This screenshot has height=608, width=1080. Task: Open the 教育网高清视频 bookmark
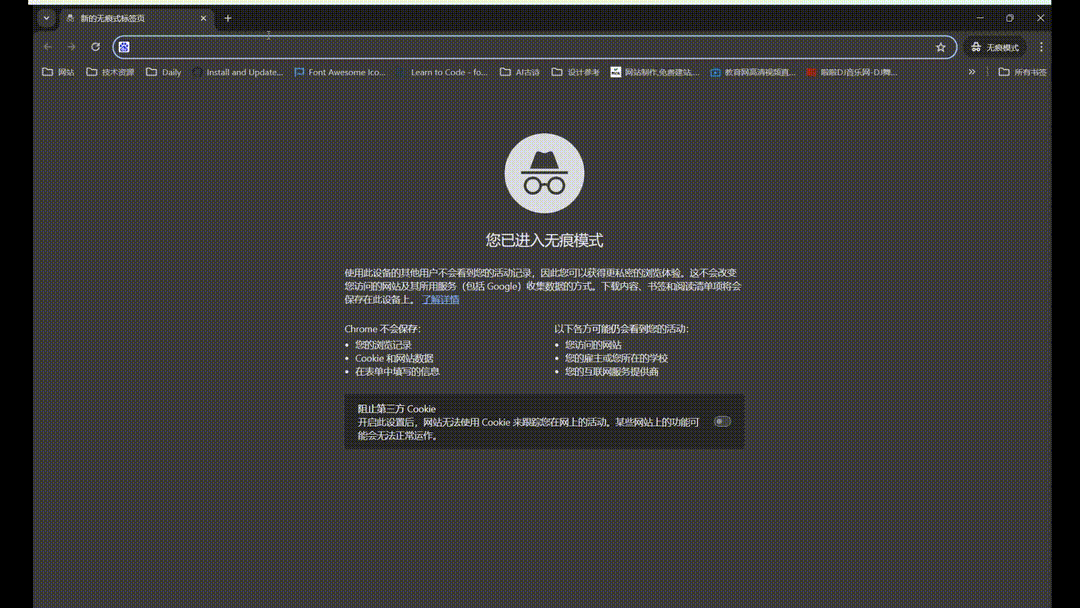753,72
